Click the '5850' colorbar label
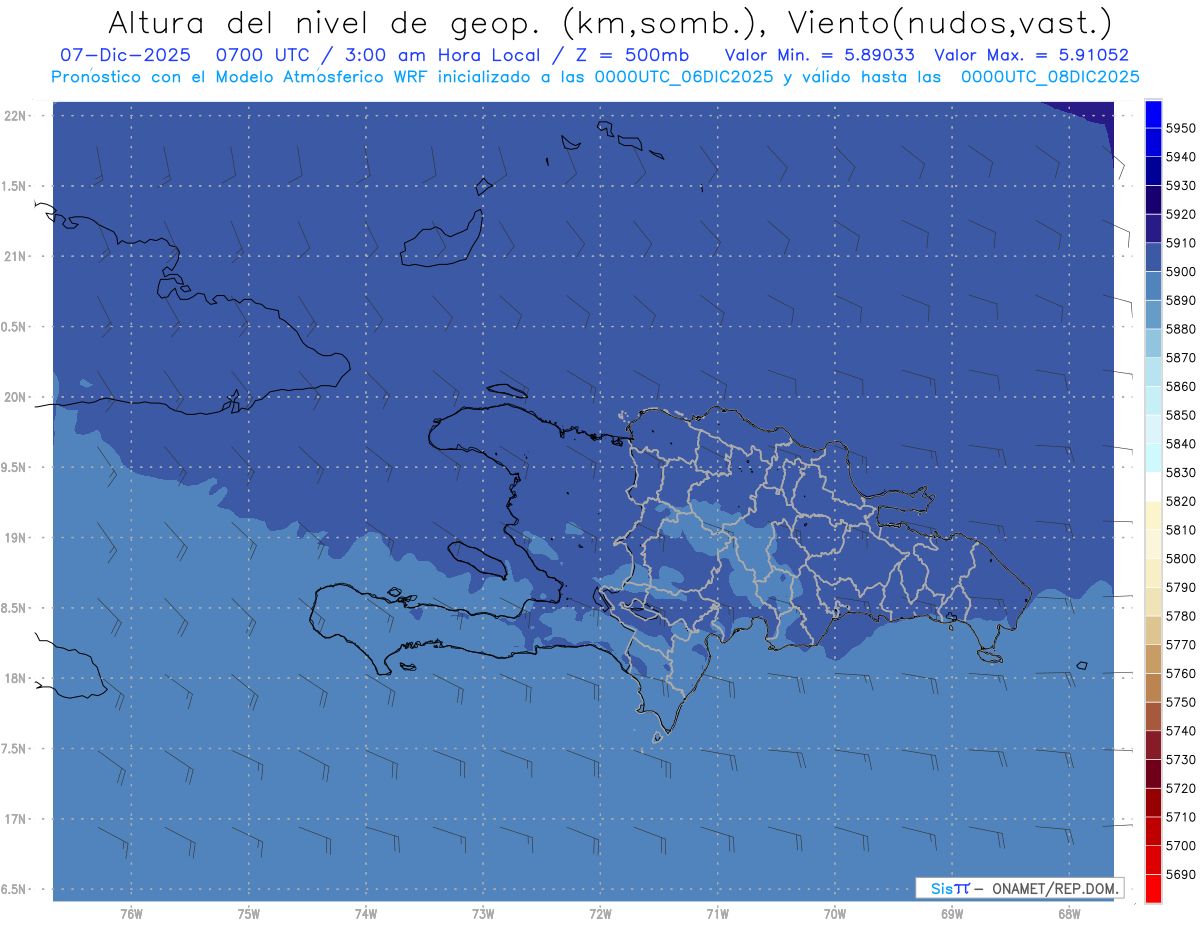 click(1181, 415)
